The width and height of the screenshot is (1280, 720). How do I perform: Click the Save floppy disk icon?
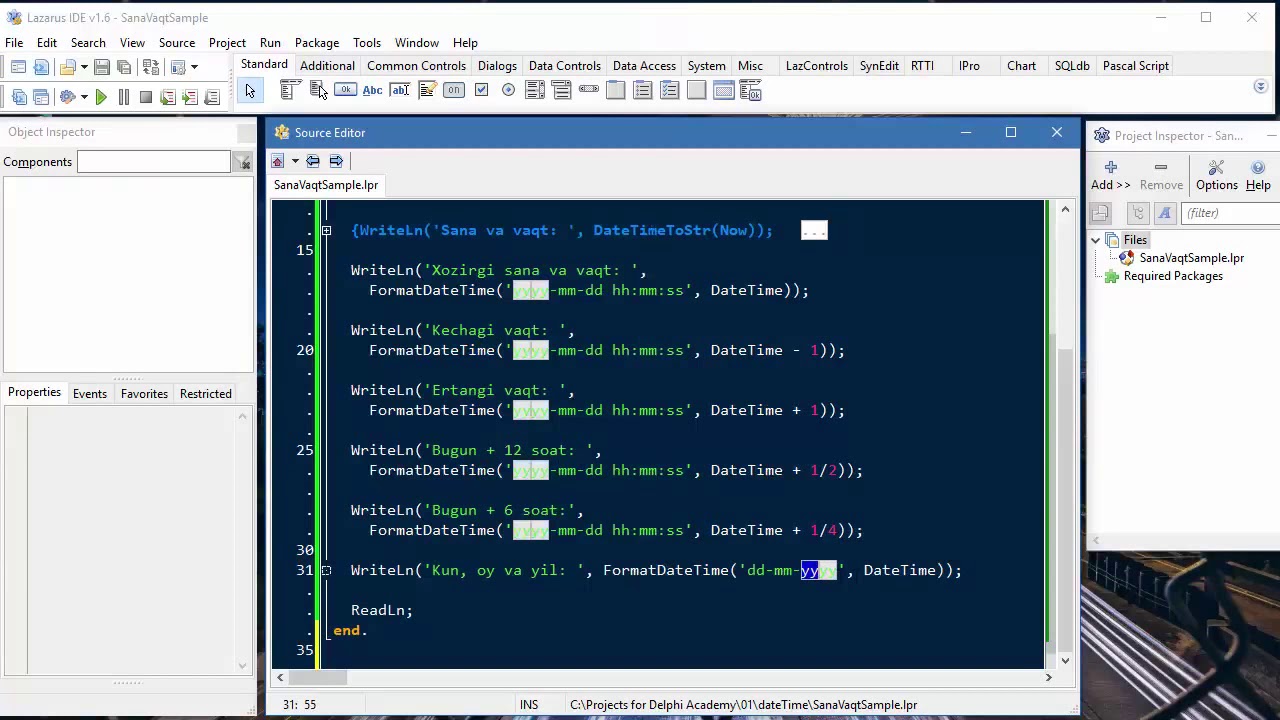(x=102, y=67)
